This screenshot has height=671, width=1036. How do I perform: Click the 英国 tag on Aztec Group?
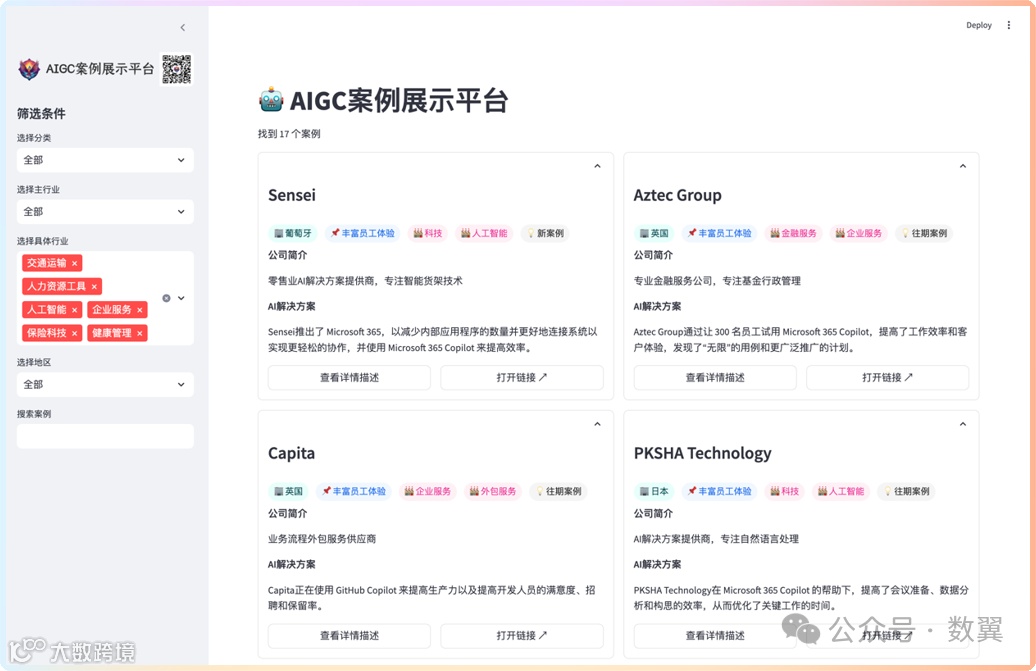tap(654, 233)
